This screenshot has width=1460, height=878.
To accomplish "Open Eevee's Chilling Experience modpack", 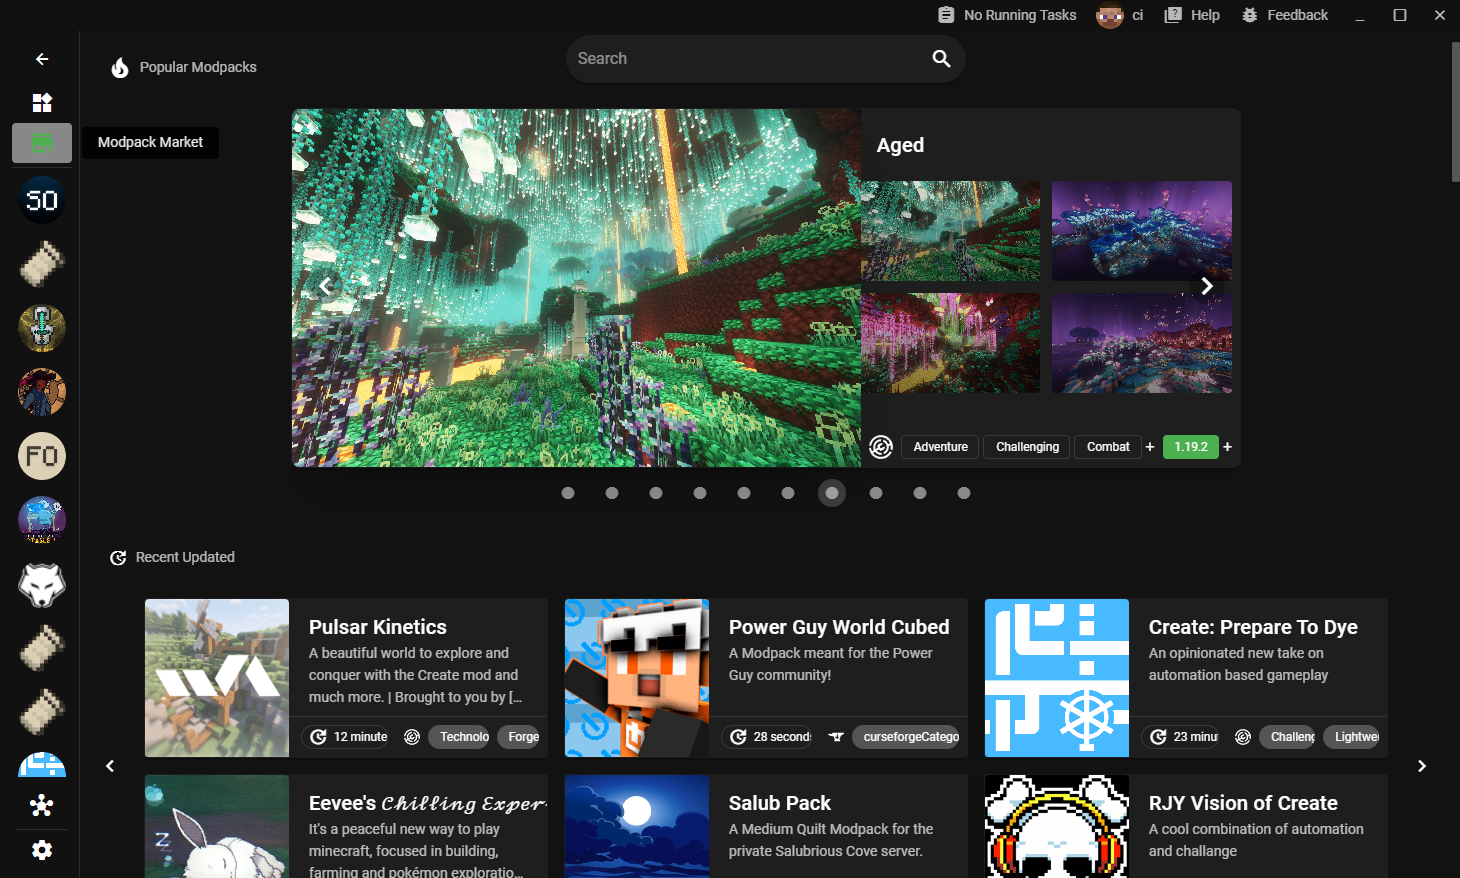I will [x=346, y=826].
